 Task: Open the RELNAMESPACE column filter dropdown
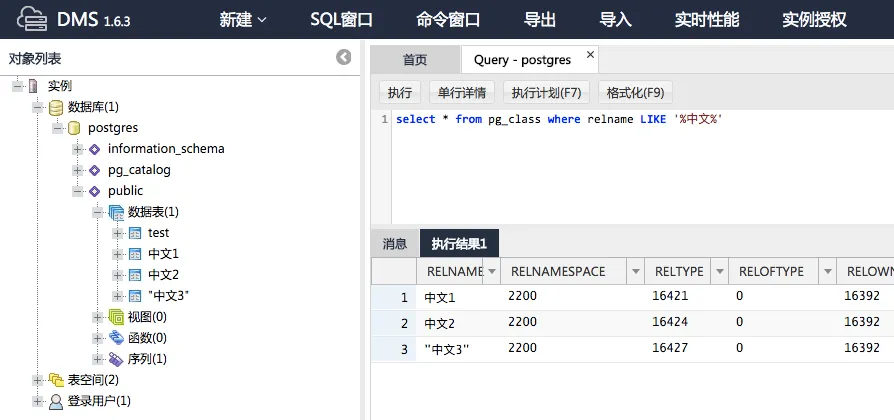636,271
